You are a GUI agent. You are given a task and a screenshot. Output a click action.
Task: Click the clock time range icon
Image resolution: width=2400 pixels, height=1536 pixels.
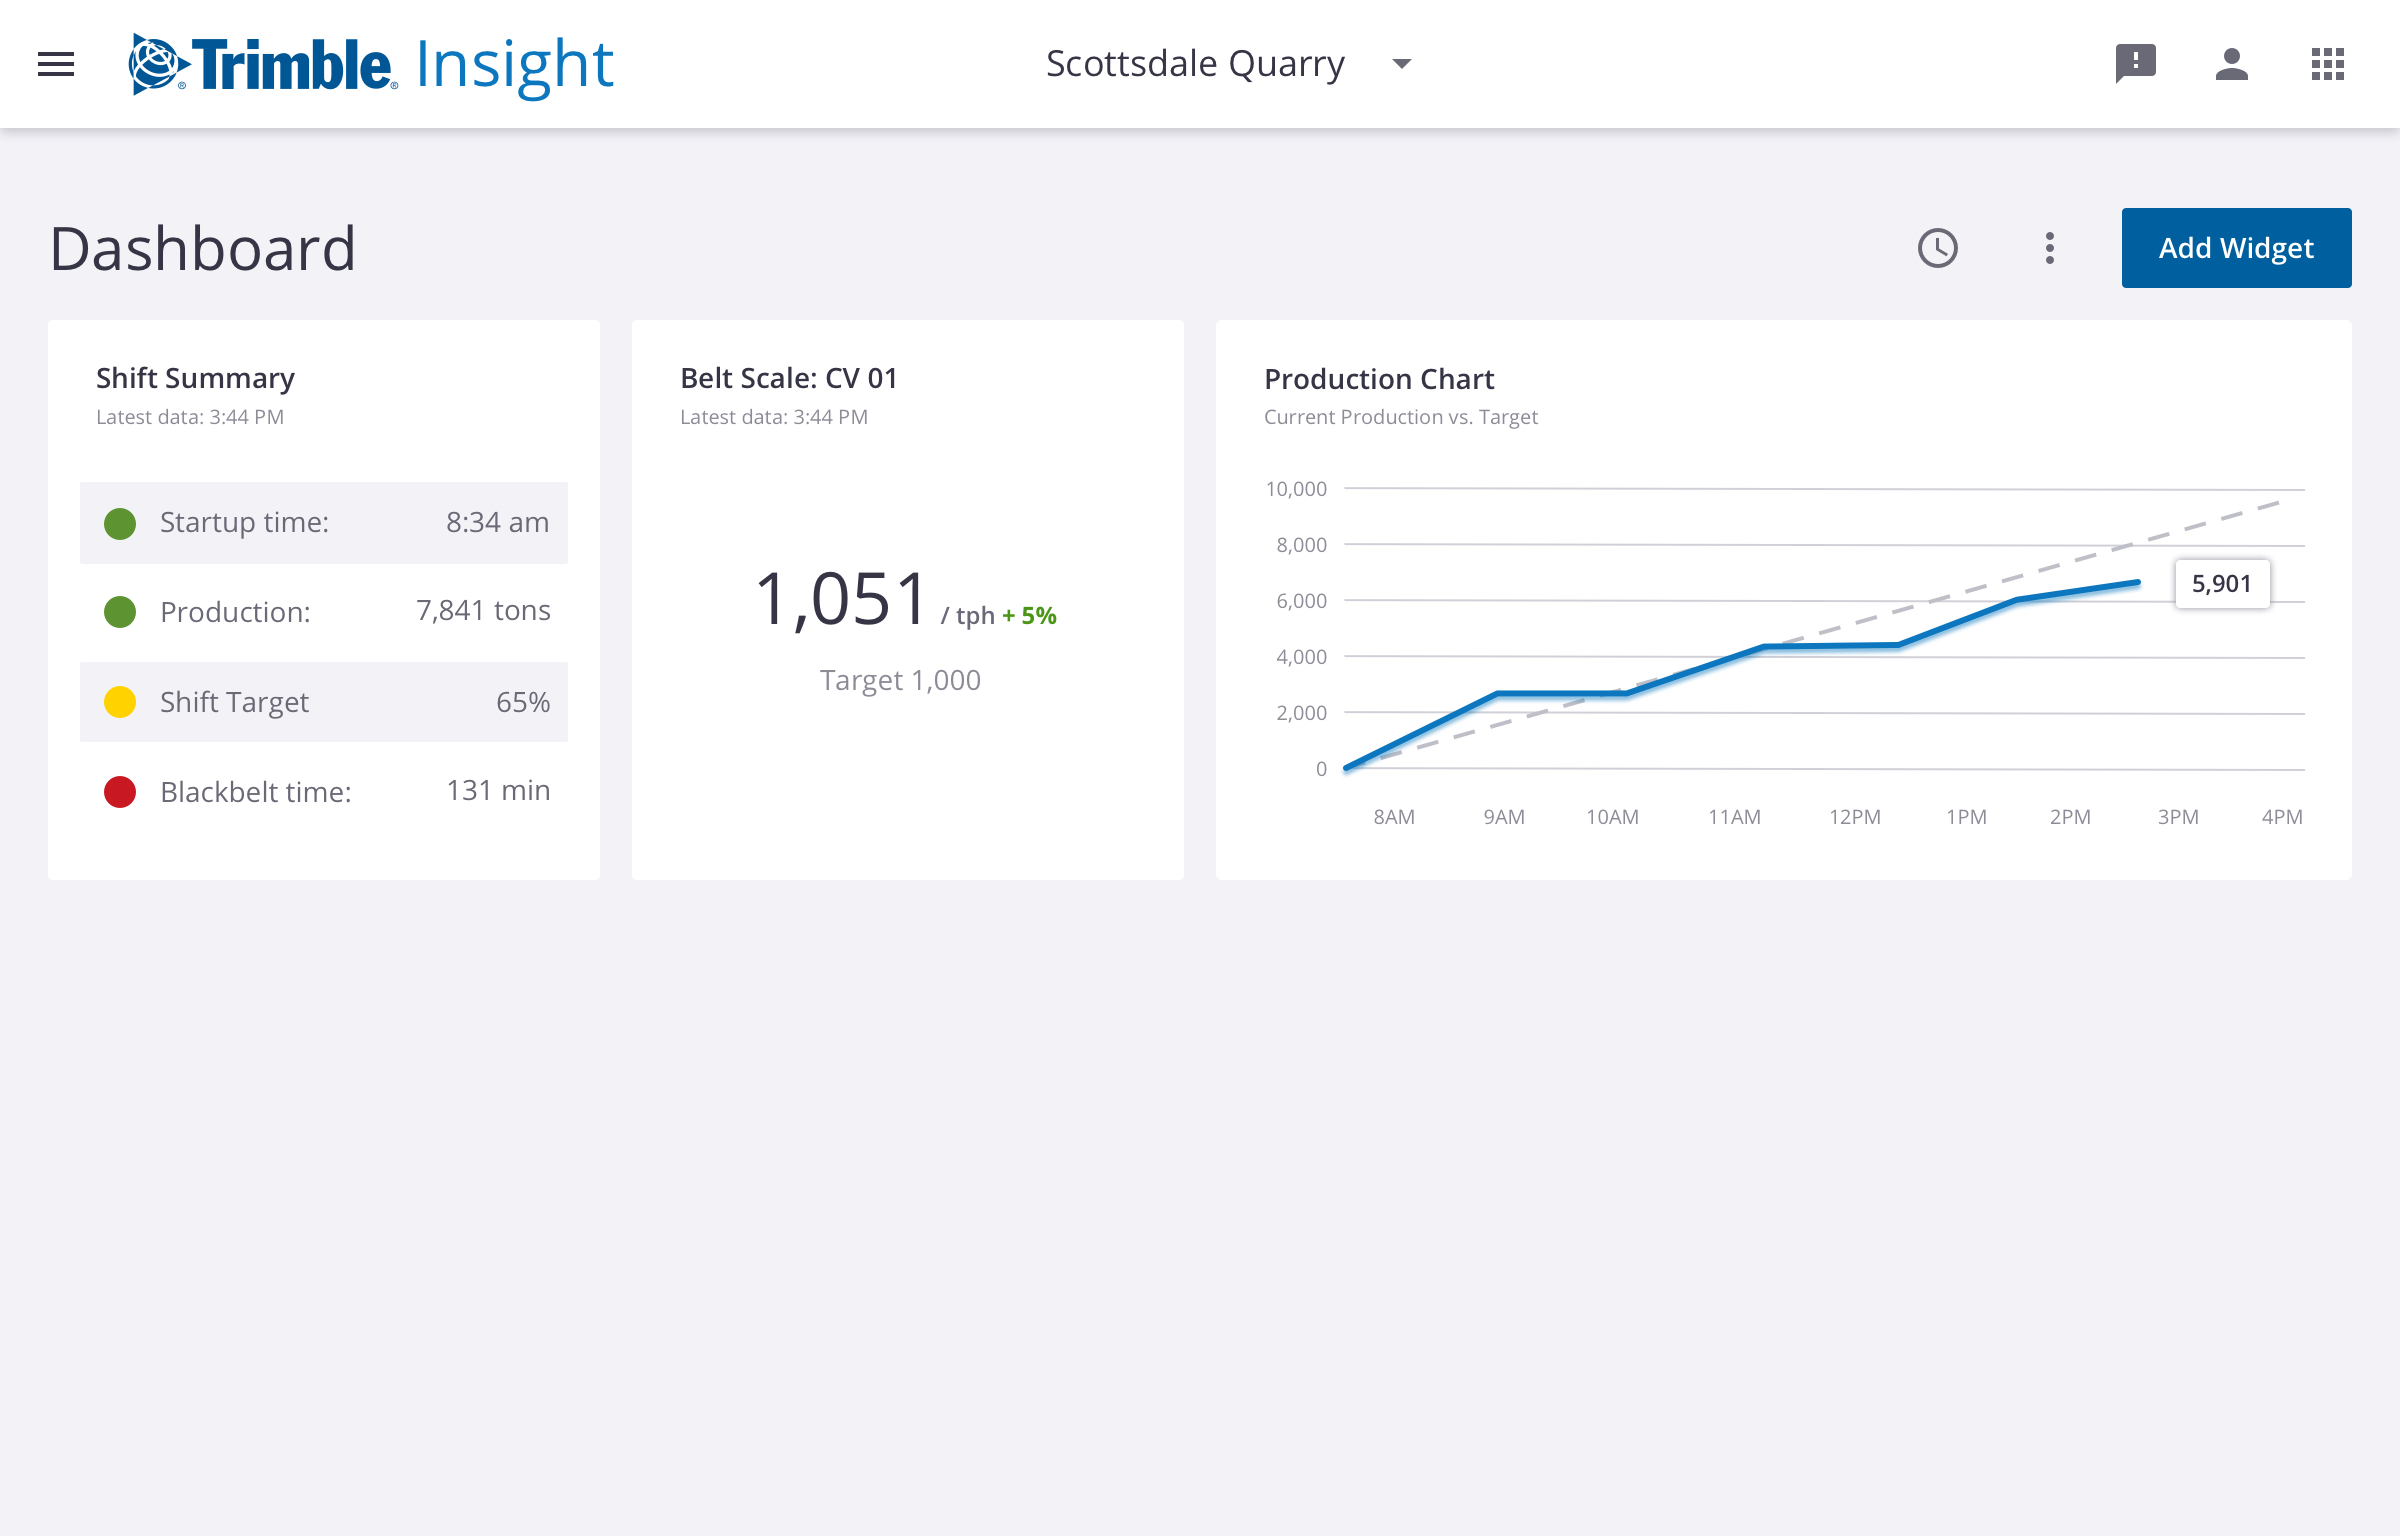pos(1937,248)
